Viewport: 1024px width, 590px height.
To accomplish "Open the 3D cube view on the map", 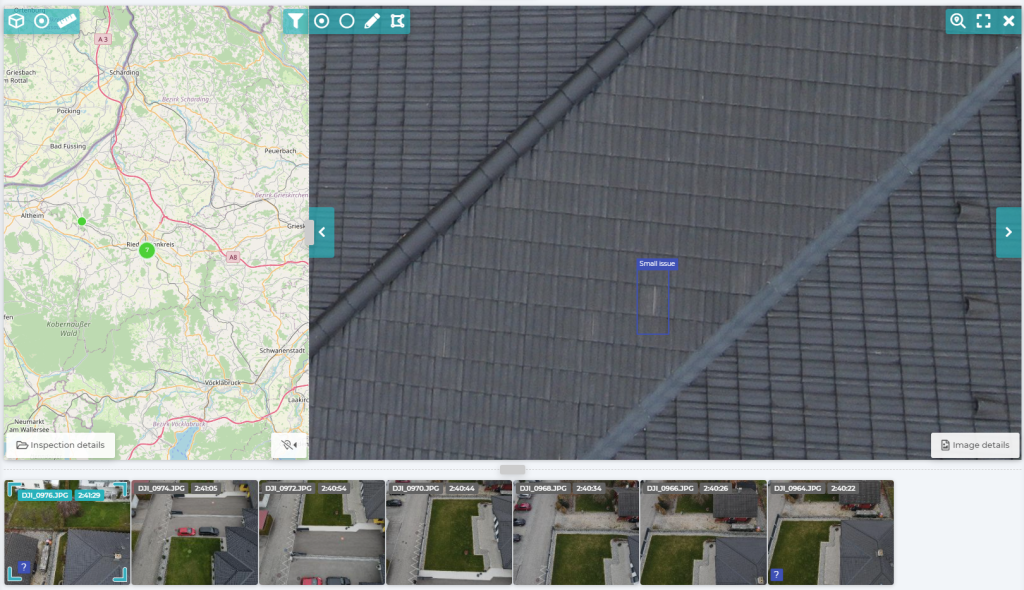I will 16,21.
